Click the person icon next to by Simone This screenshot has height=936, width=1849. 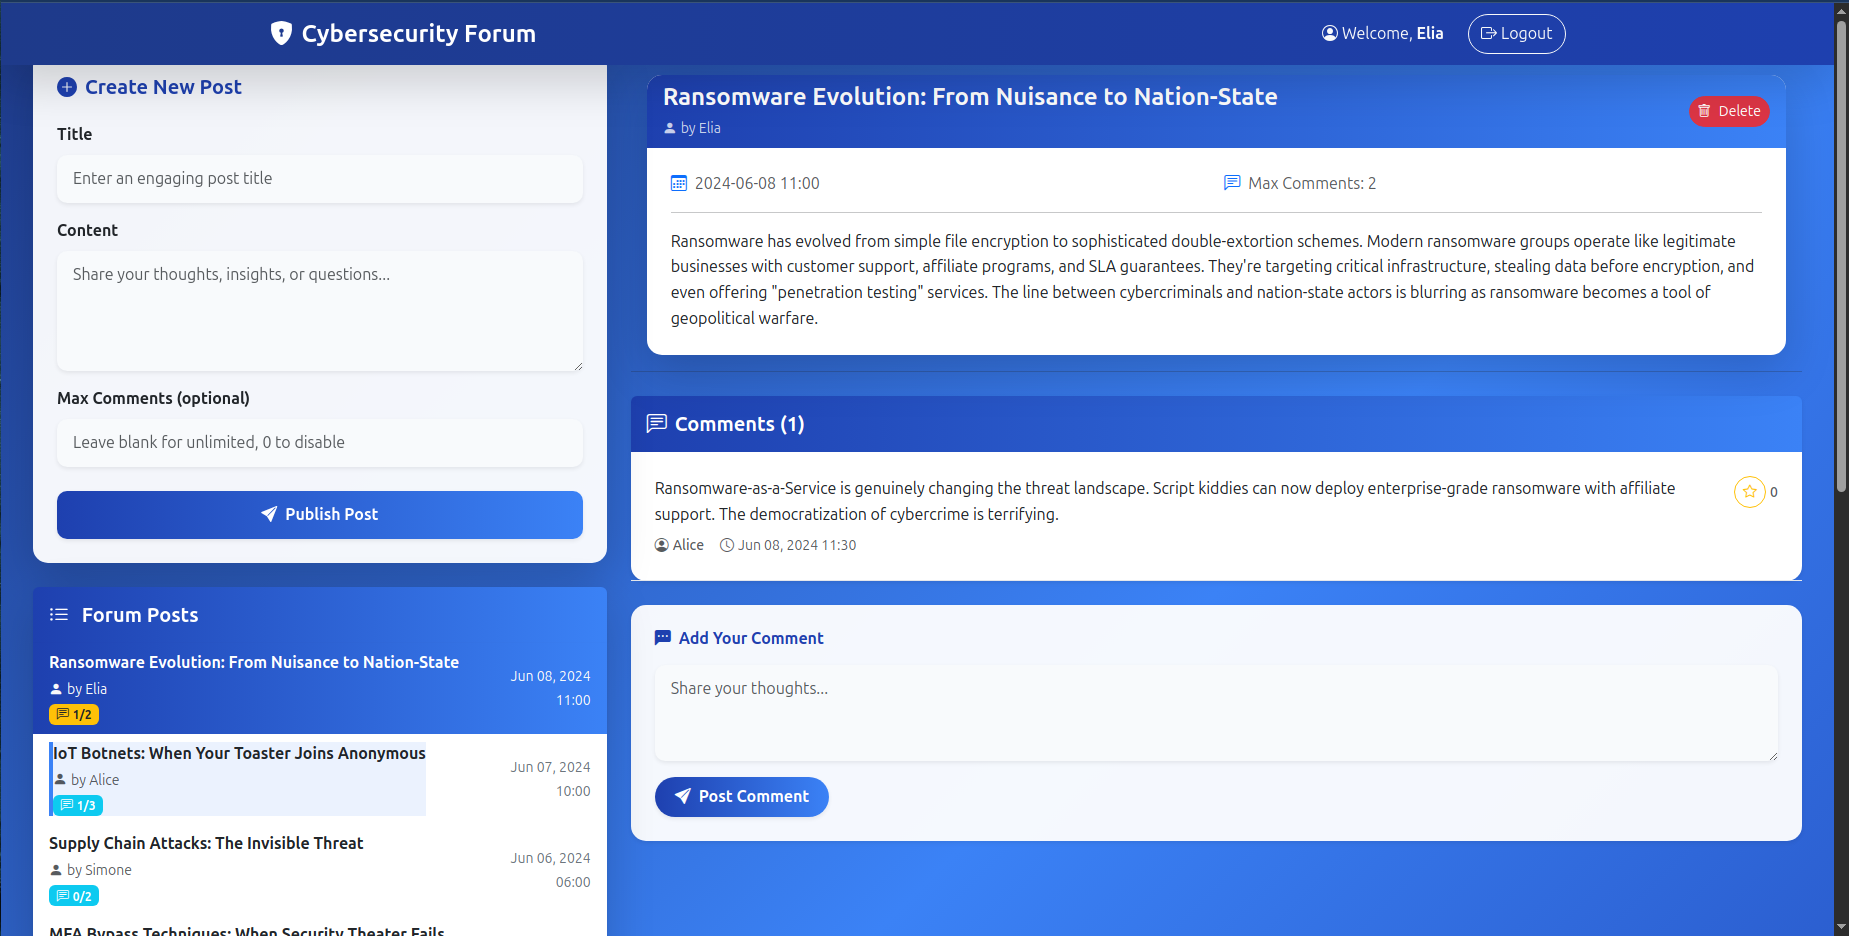point(56,870)
